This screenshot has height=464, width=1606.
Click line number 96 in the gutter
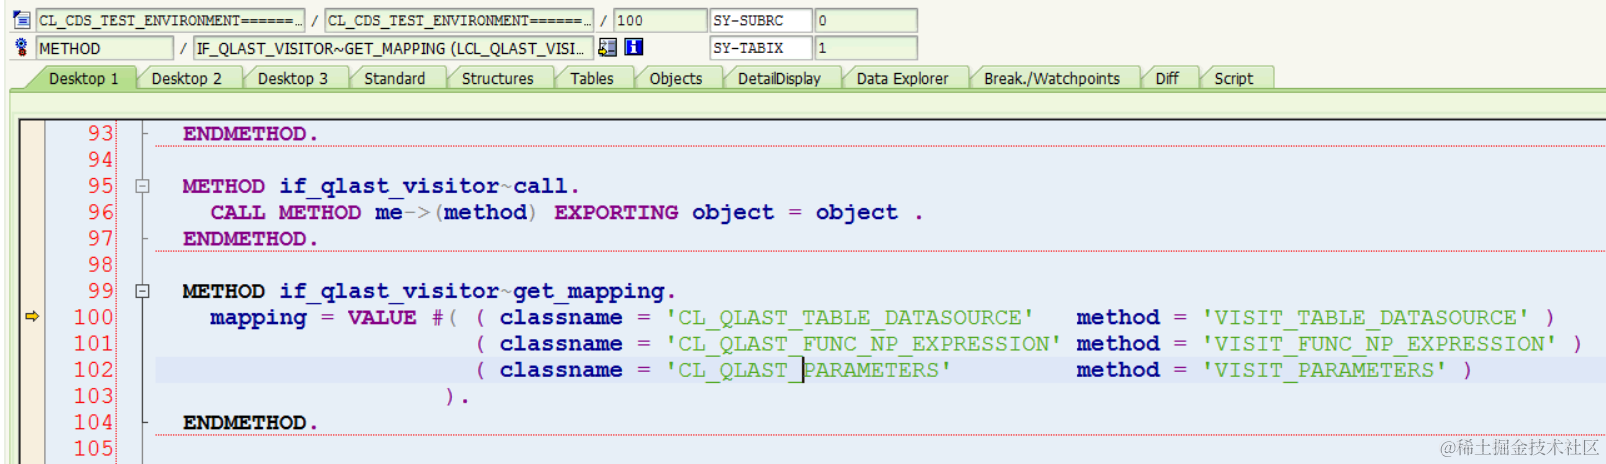coord(100,212)
